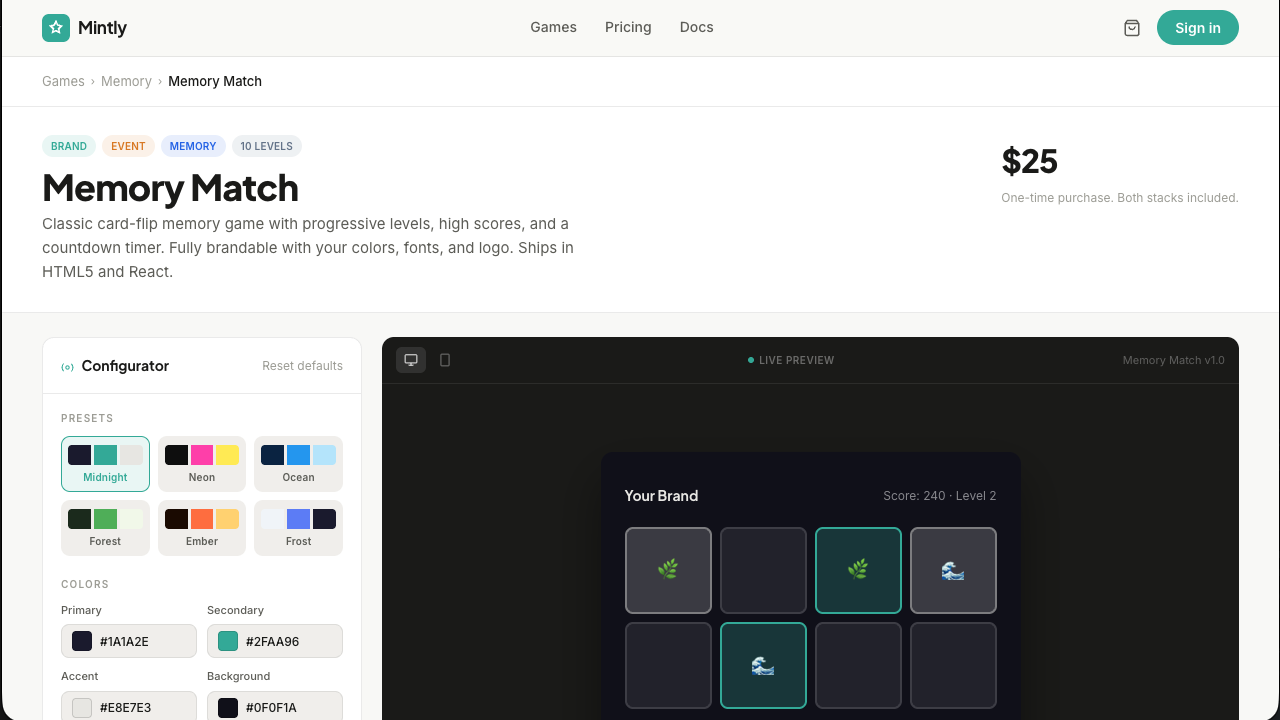Open the Games nav item
The image size is (1280, 720).
coord(553,27)
